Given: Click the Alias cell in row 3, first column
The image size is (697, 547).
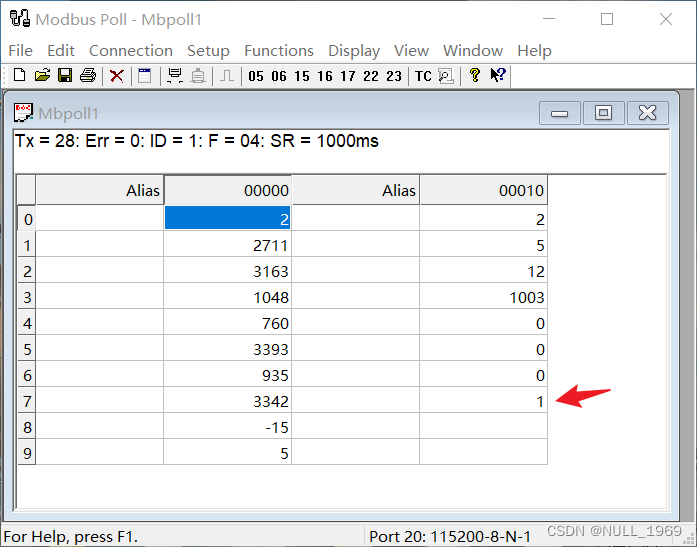Looking at the screenshot, I should click(x=100, y=296).
